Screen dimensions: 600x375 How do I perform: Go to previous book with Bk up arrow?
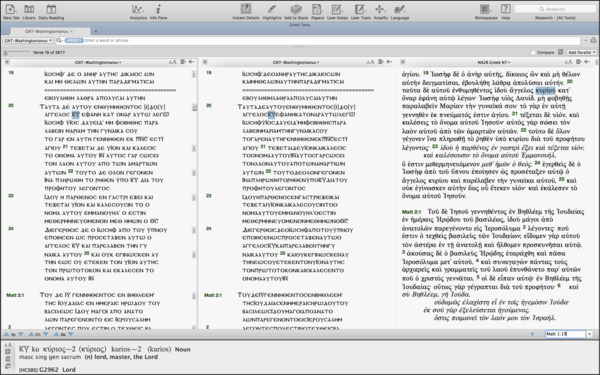click(56, 334)
